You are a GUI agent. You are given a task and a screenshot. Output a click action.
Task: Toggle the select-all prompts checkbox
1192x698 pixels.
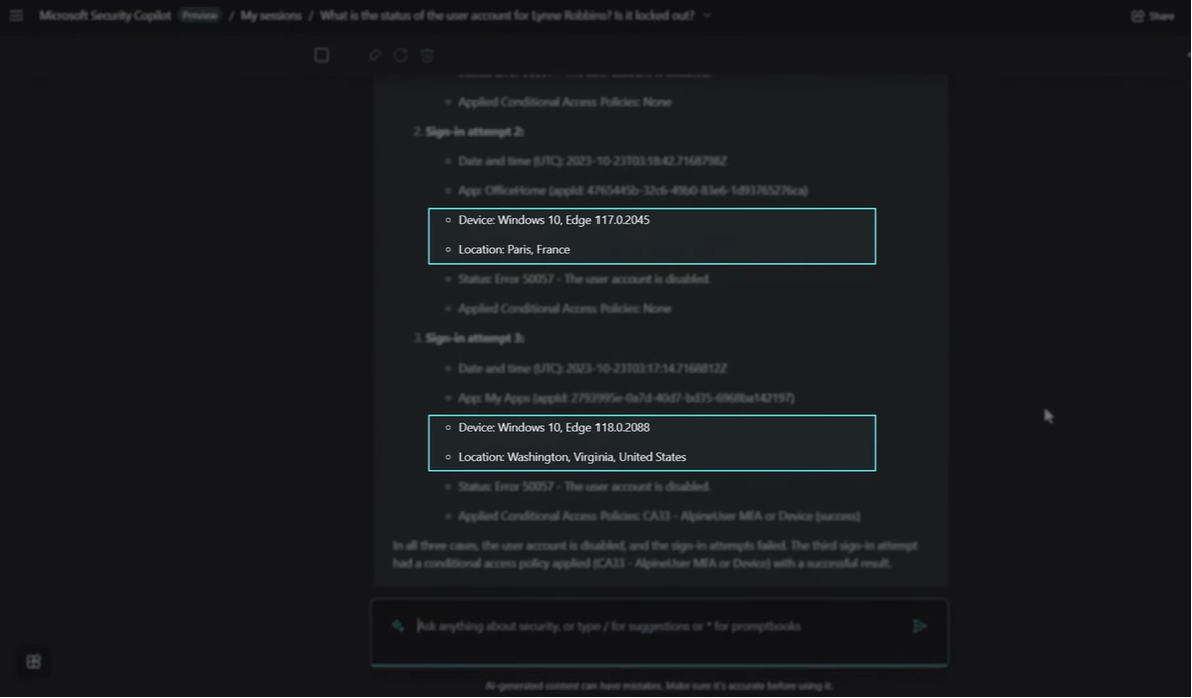[321, 55]
